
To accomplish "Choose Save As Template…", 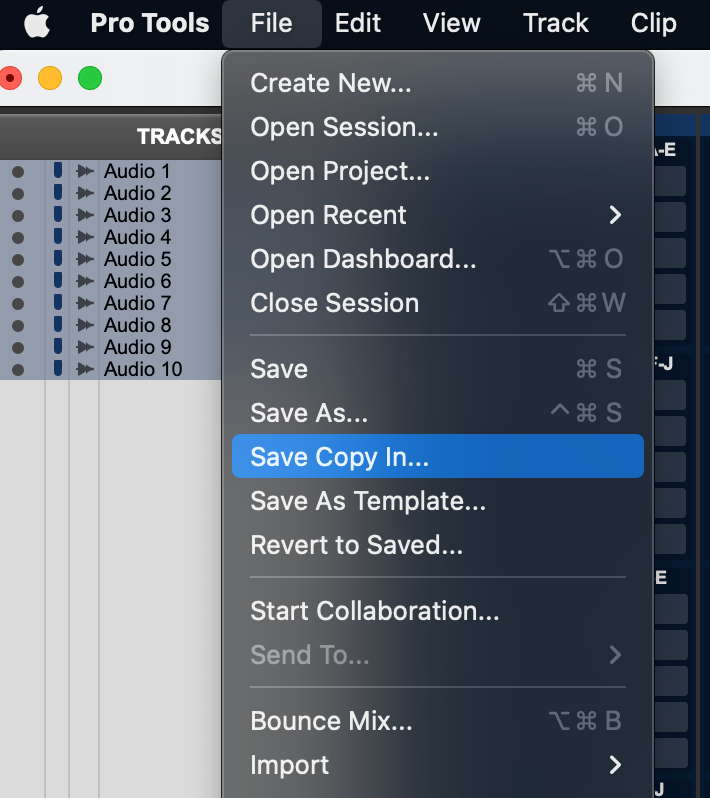I will point(438,501).
